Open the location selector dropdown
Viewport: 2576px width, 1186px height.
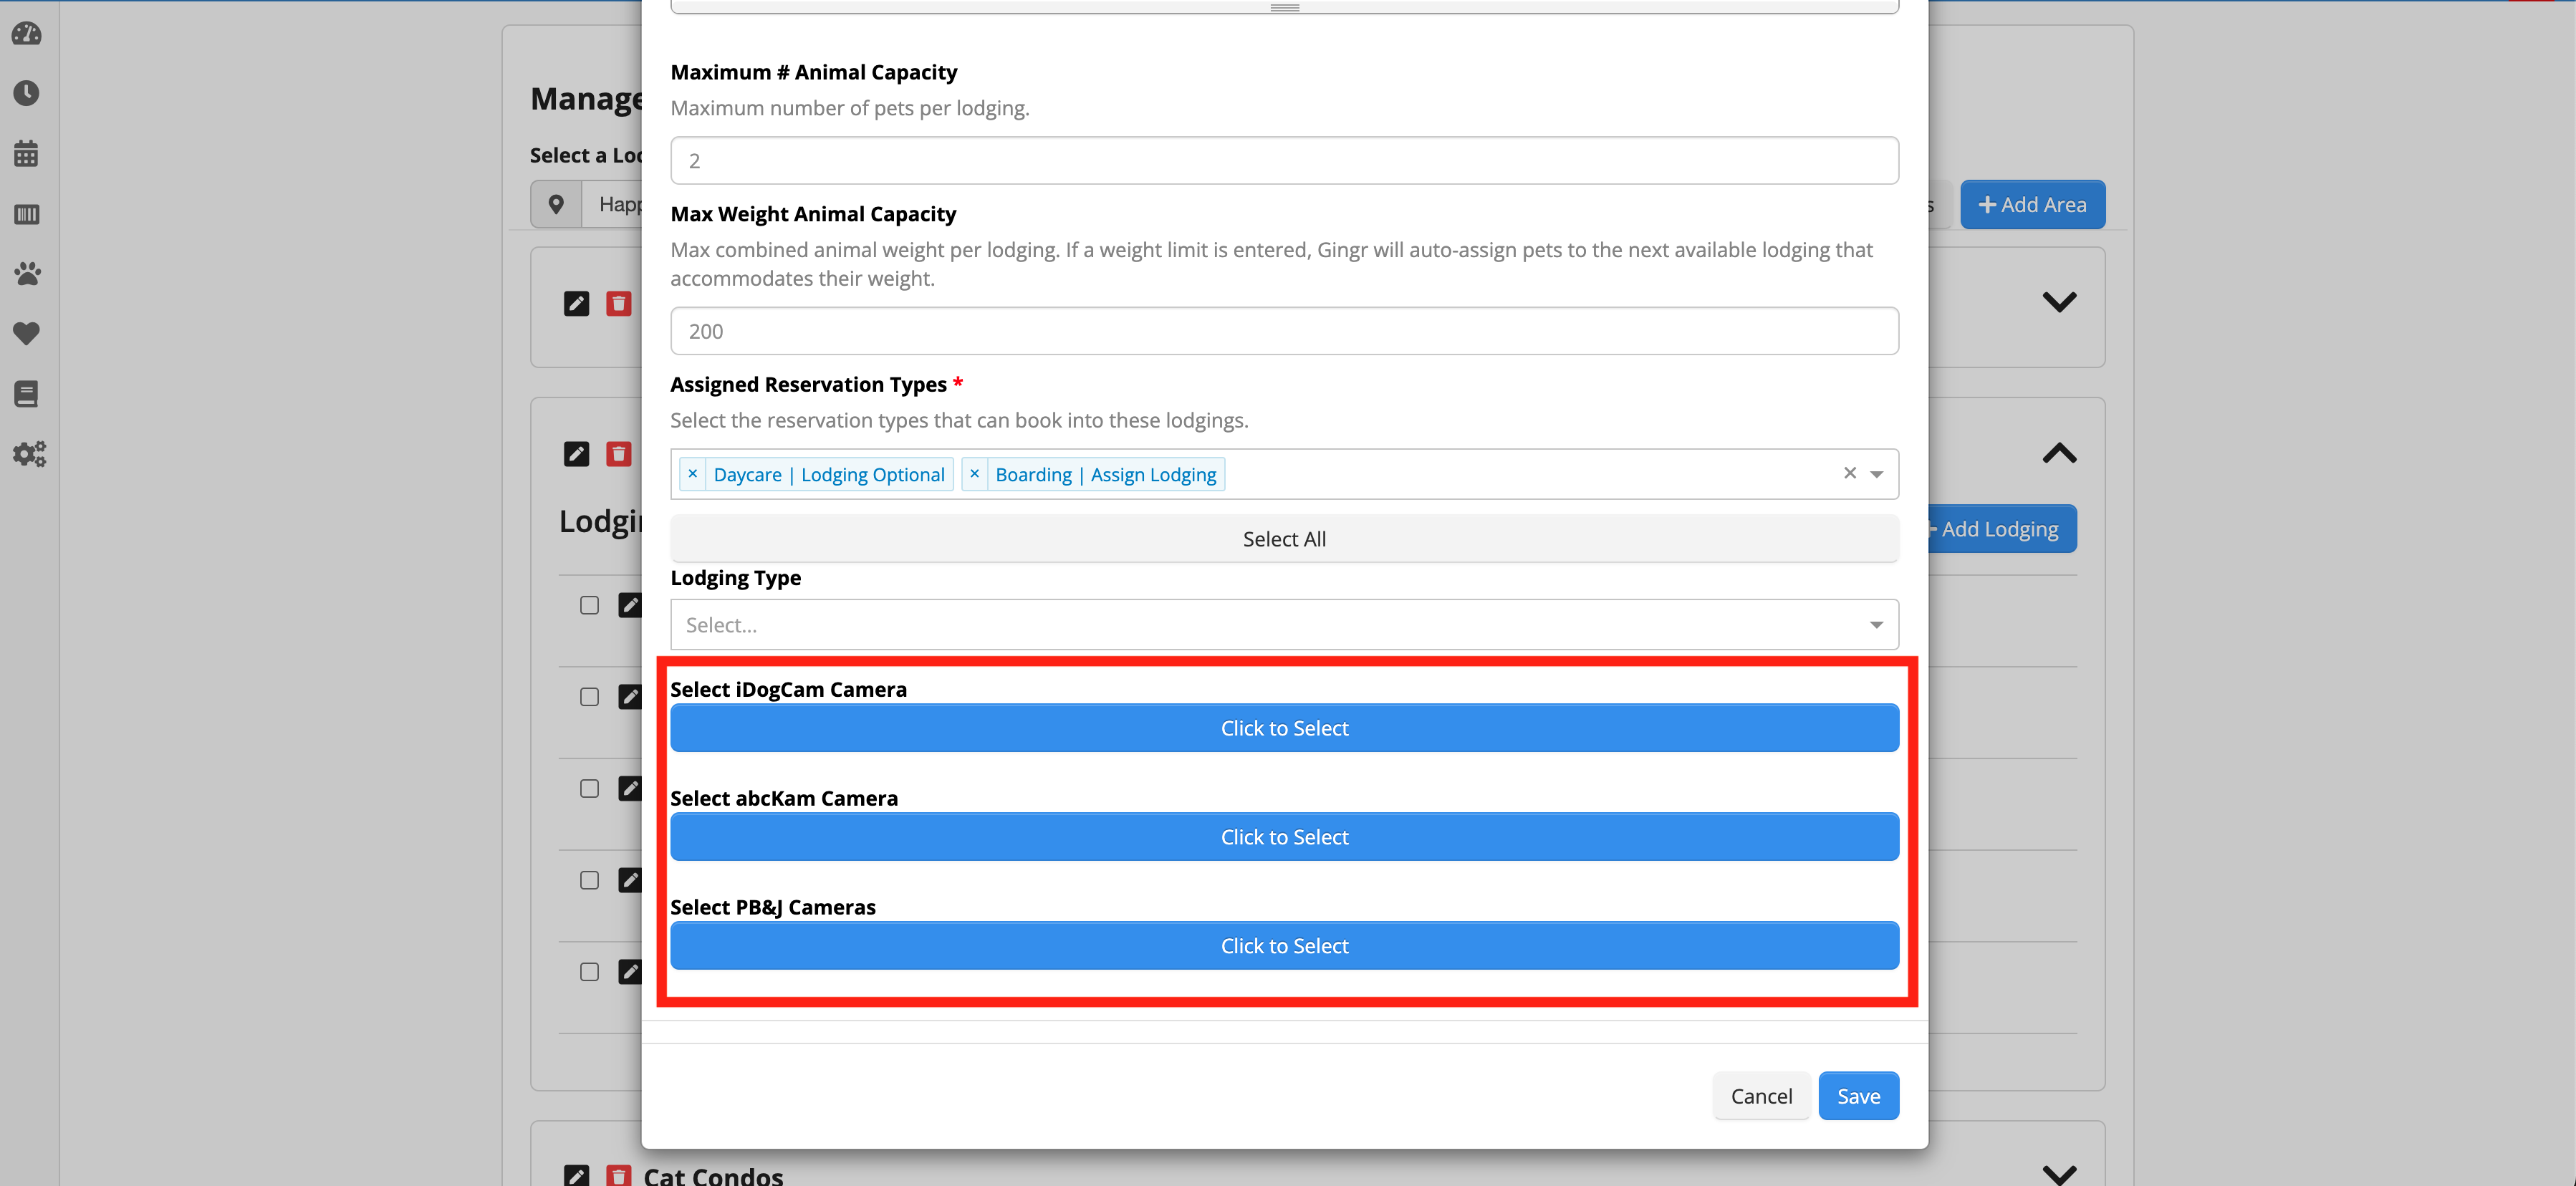click(612, 205)
